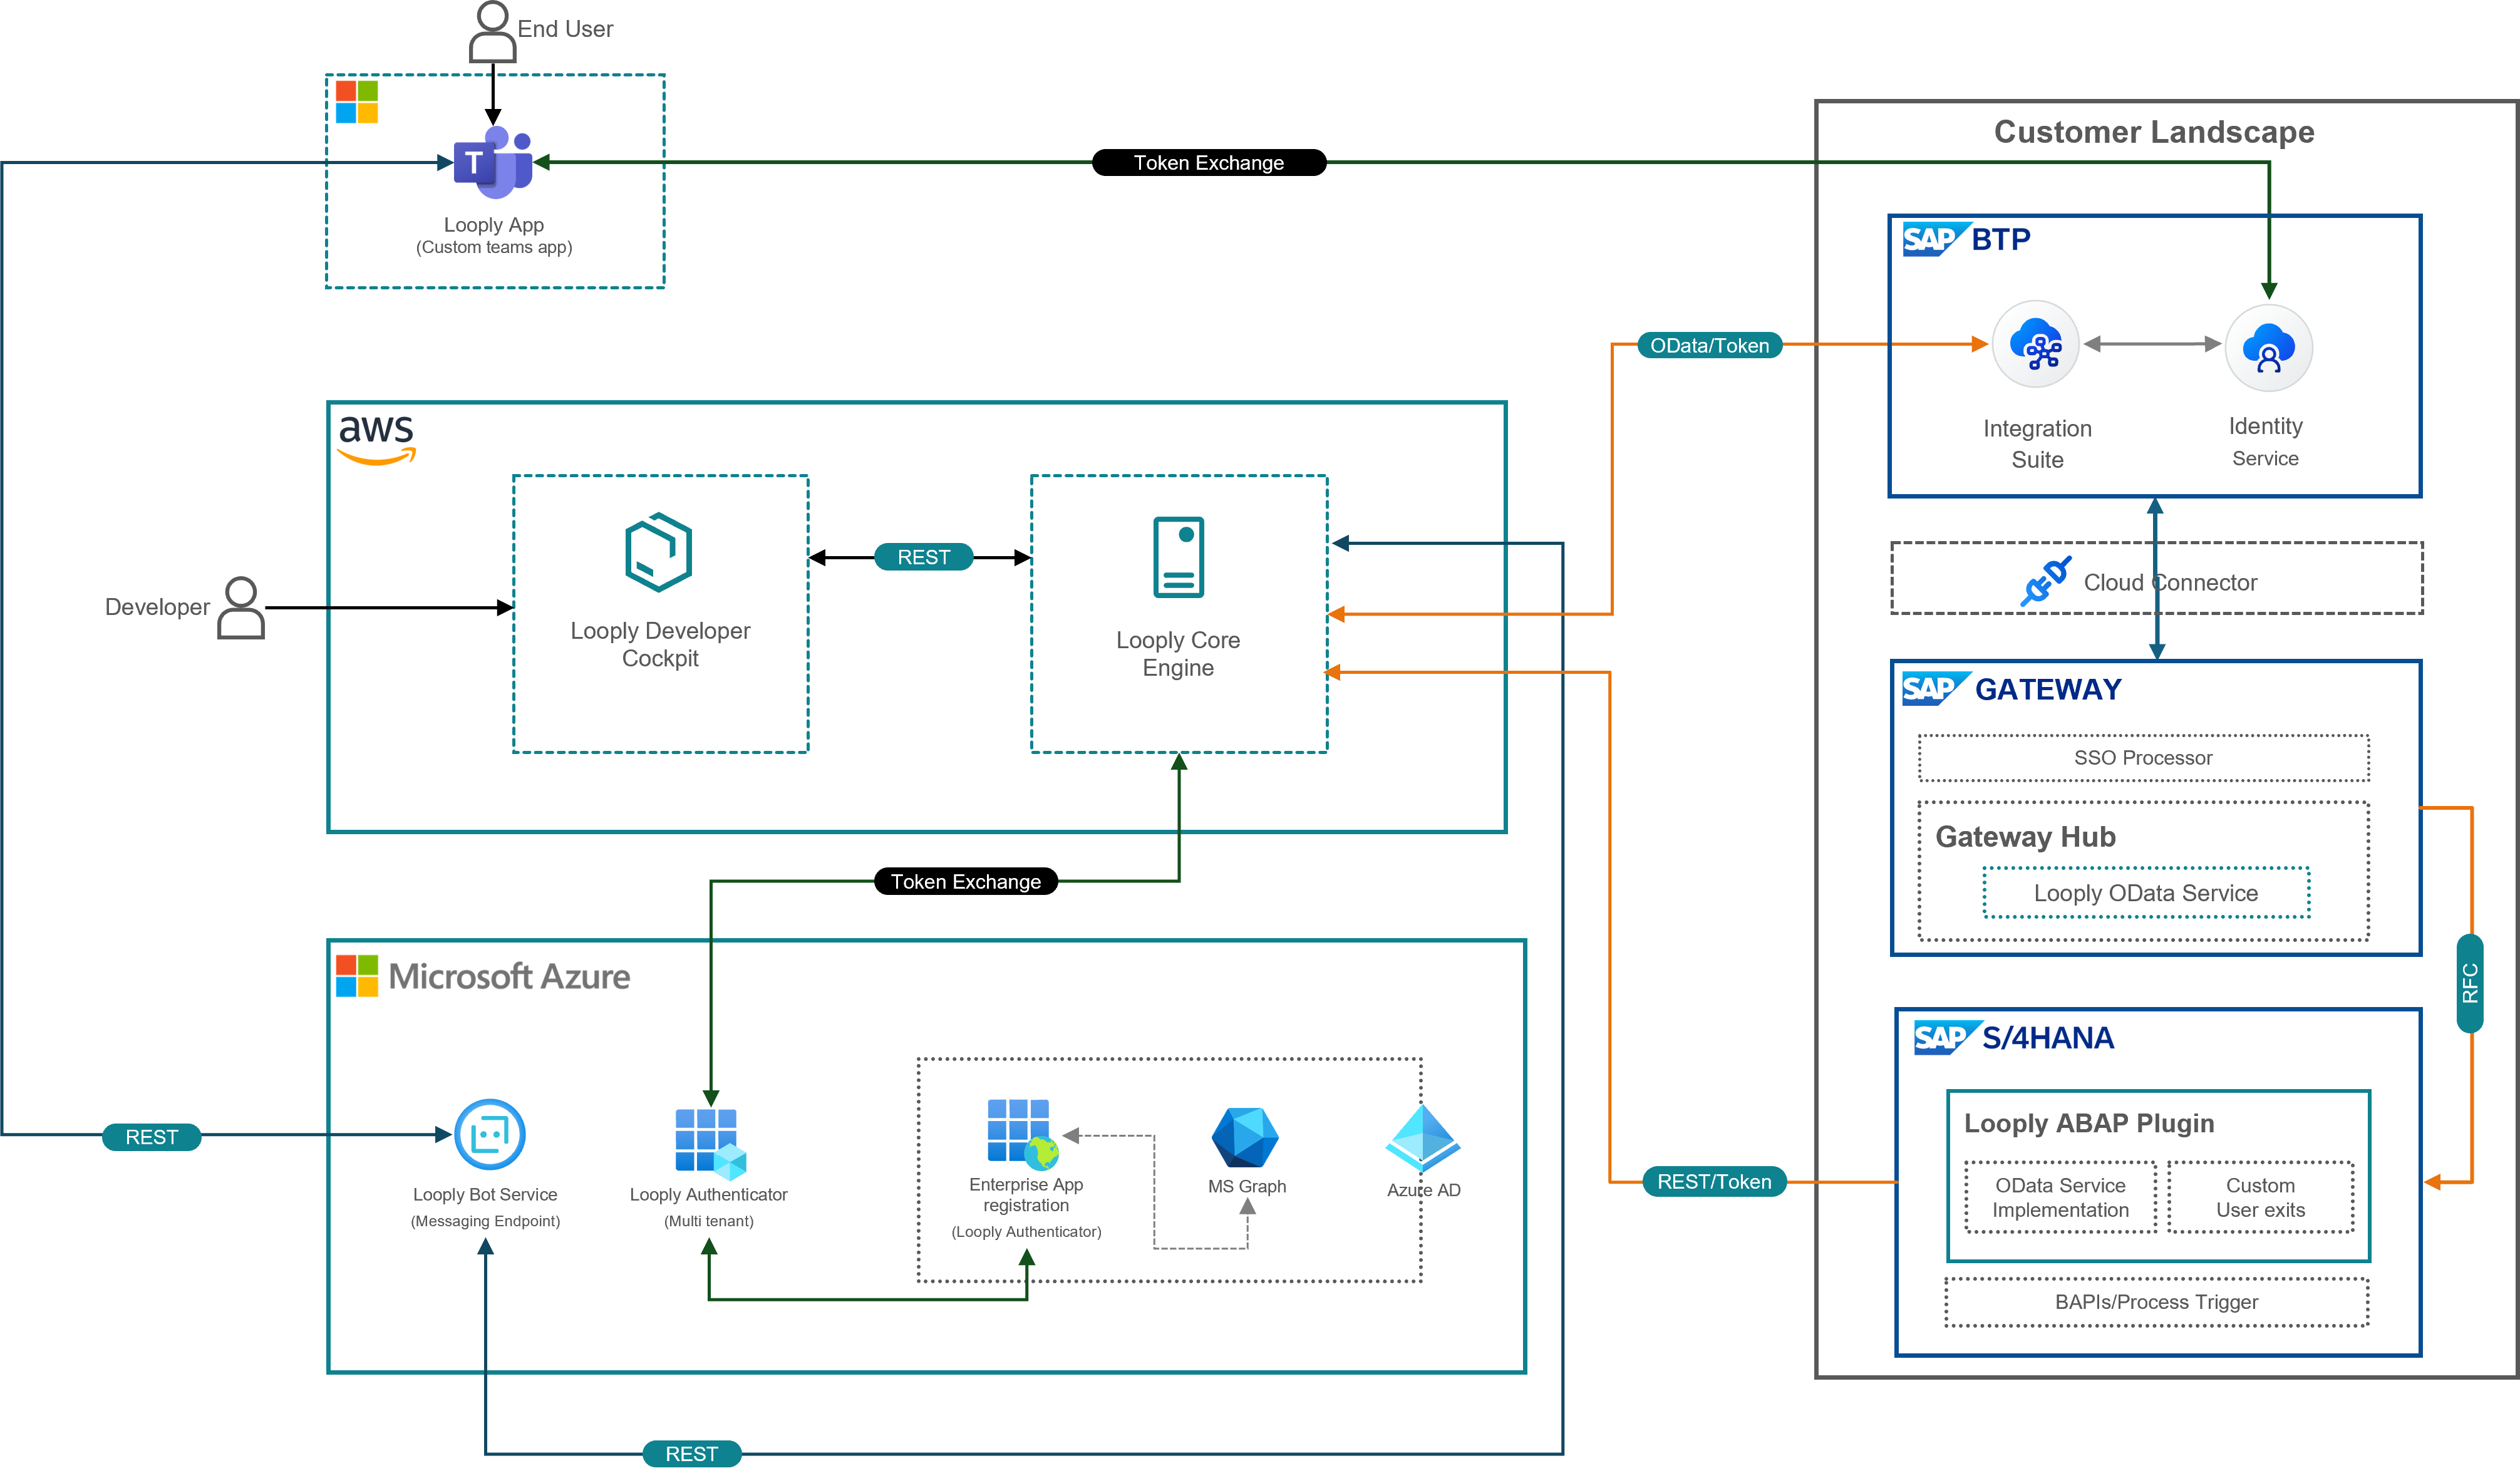This screenshot has width=2520, height=1478.
Task: Click the Microsoft logo above the Teams app
Action: tap(357, 102)
